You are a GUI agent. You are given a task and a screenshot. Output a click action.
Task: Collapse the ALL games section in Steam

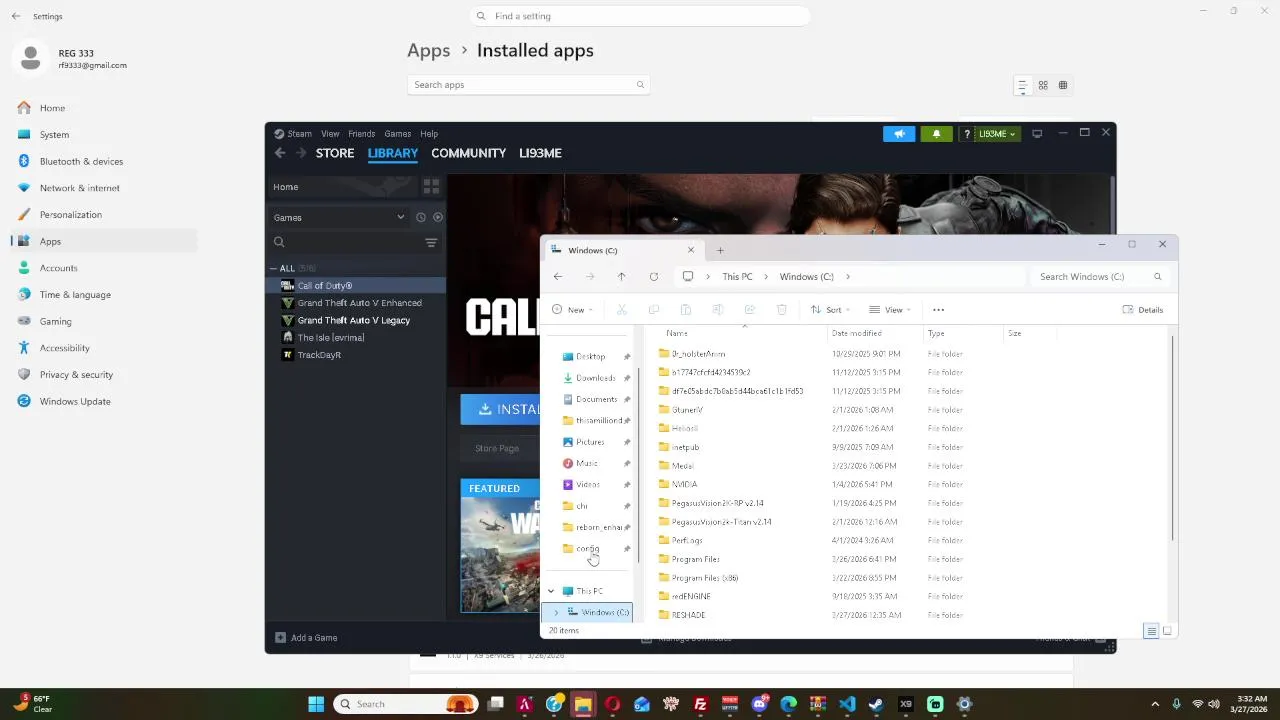(x=273, y=268)
